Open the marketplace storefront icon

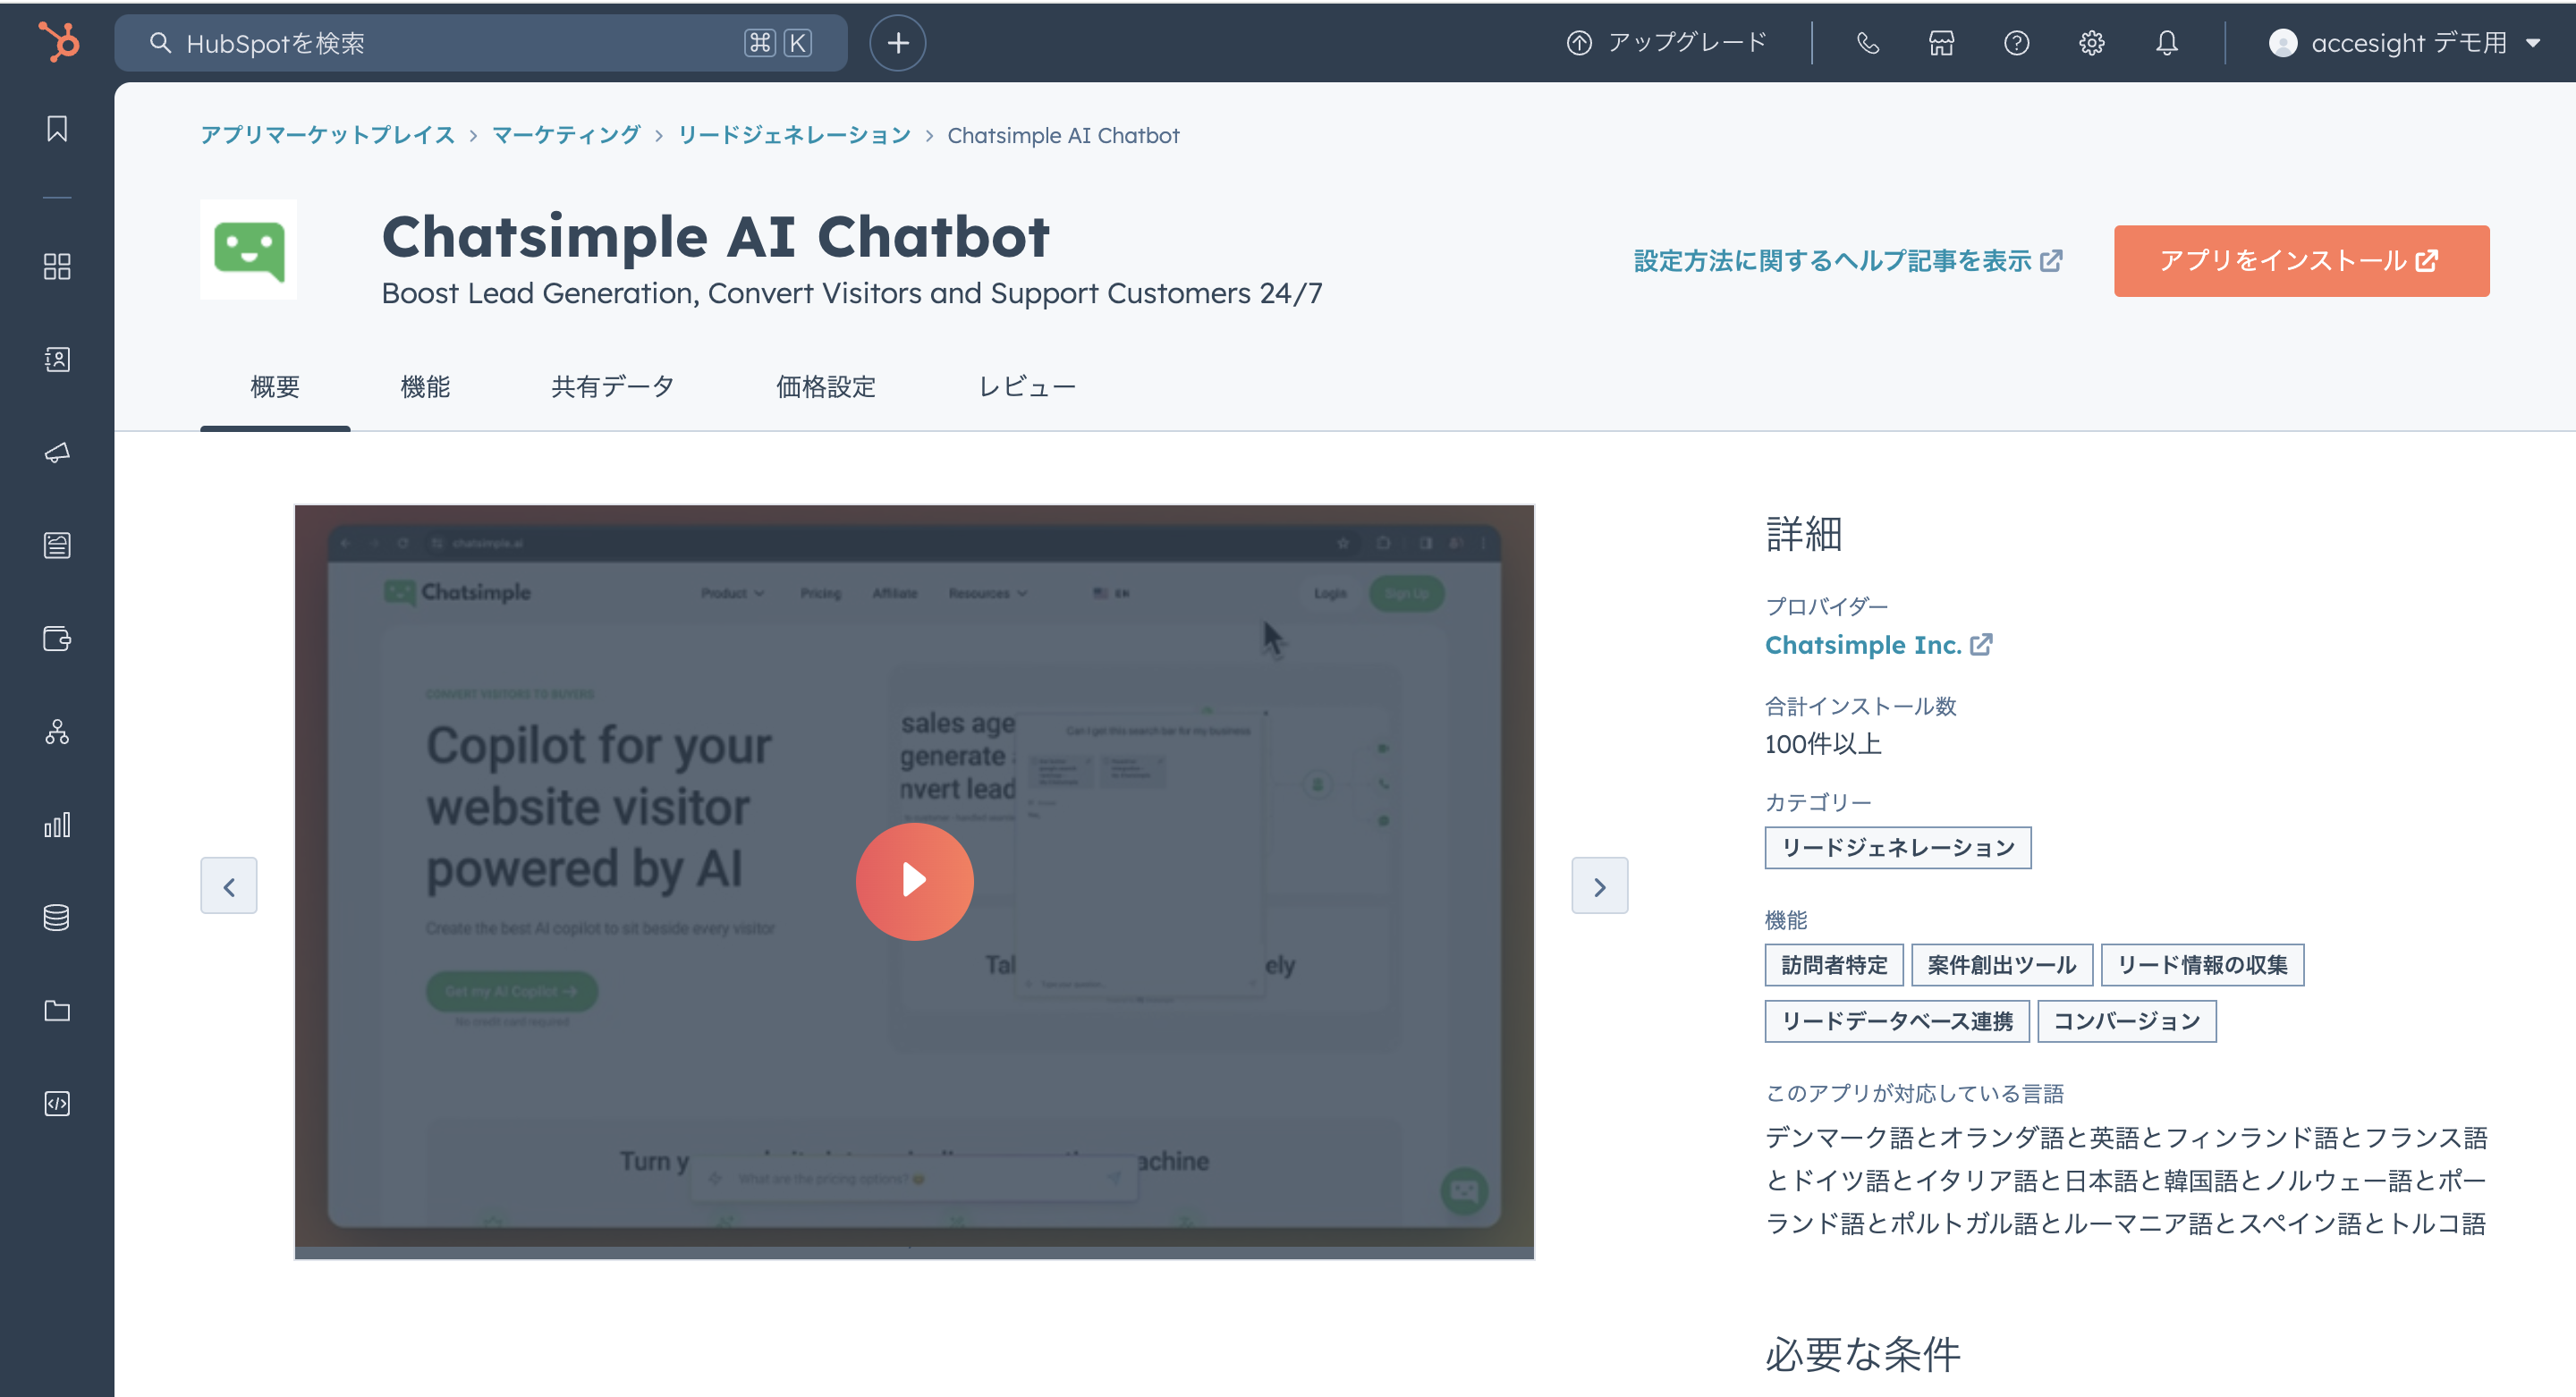1941,43
